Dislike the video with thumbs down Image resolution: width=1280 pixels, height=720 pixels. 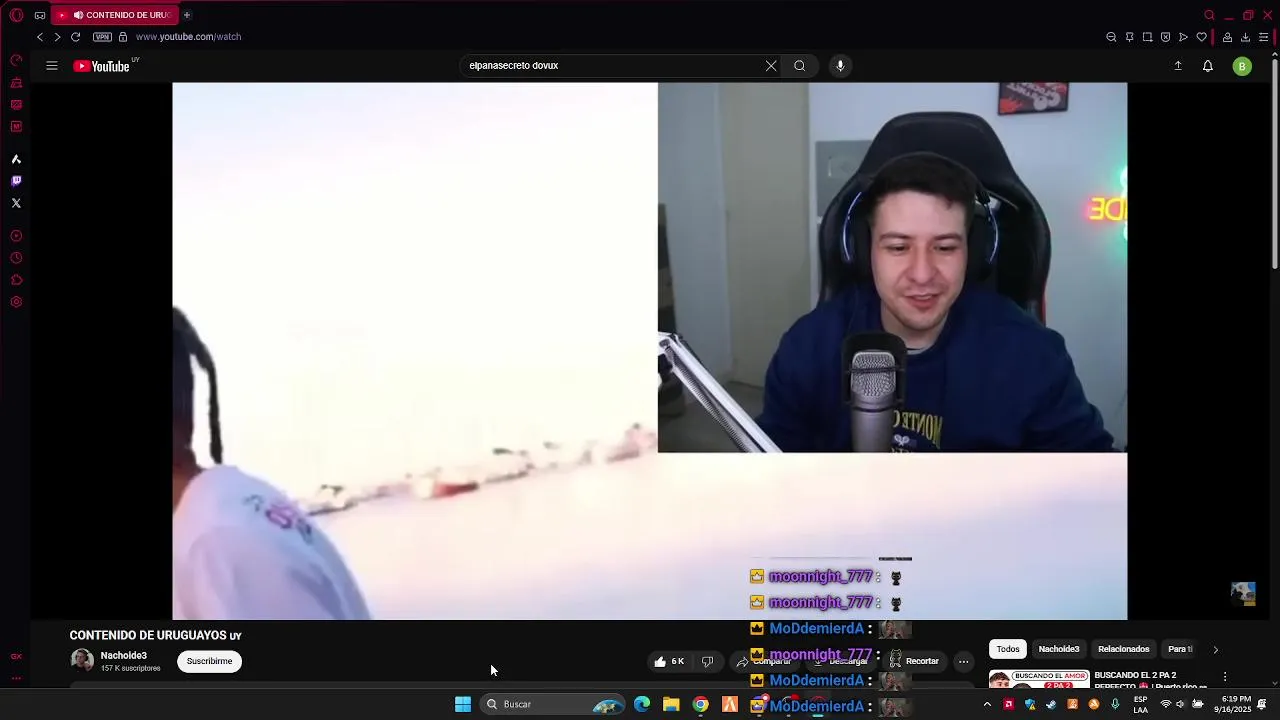pyautogui.click(x=707, y=661)
